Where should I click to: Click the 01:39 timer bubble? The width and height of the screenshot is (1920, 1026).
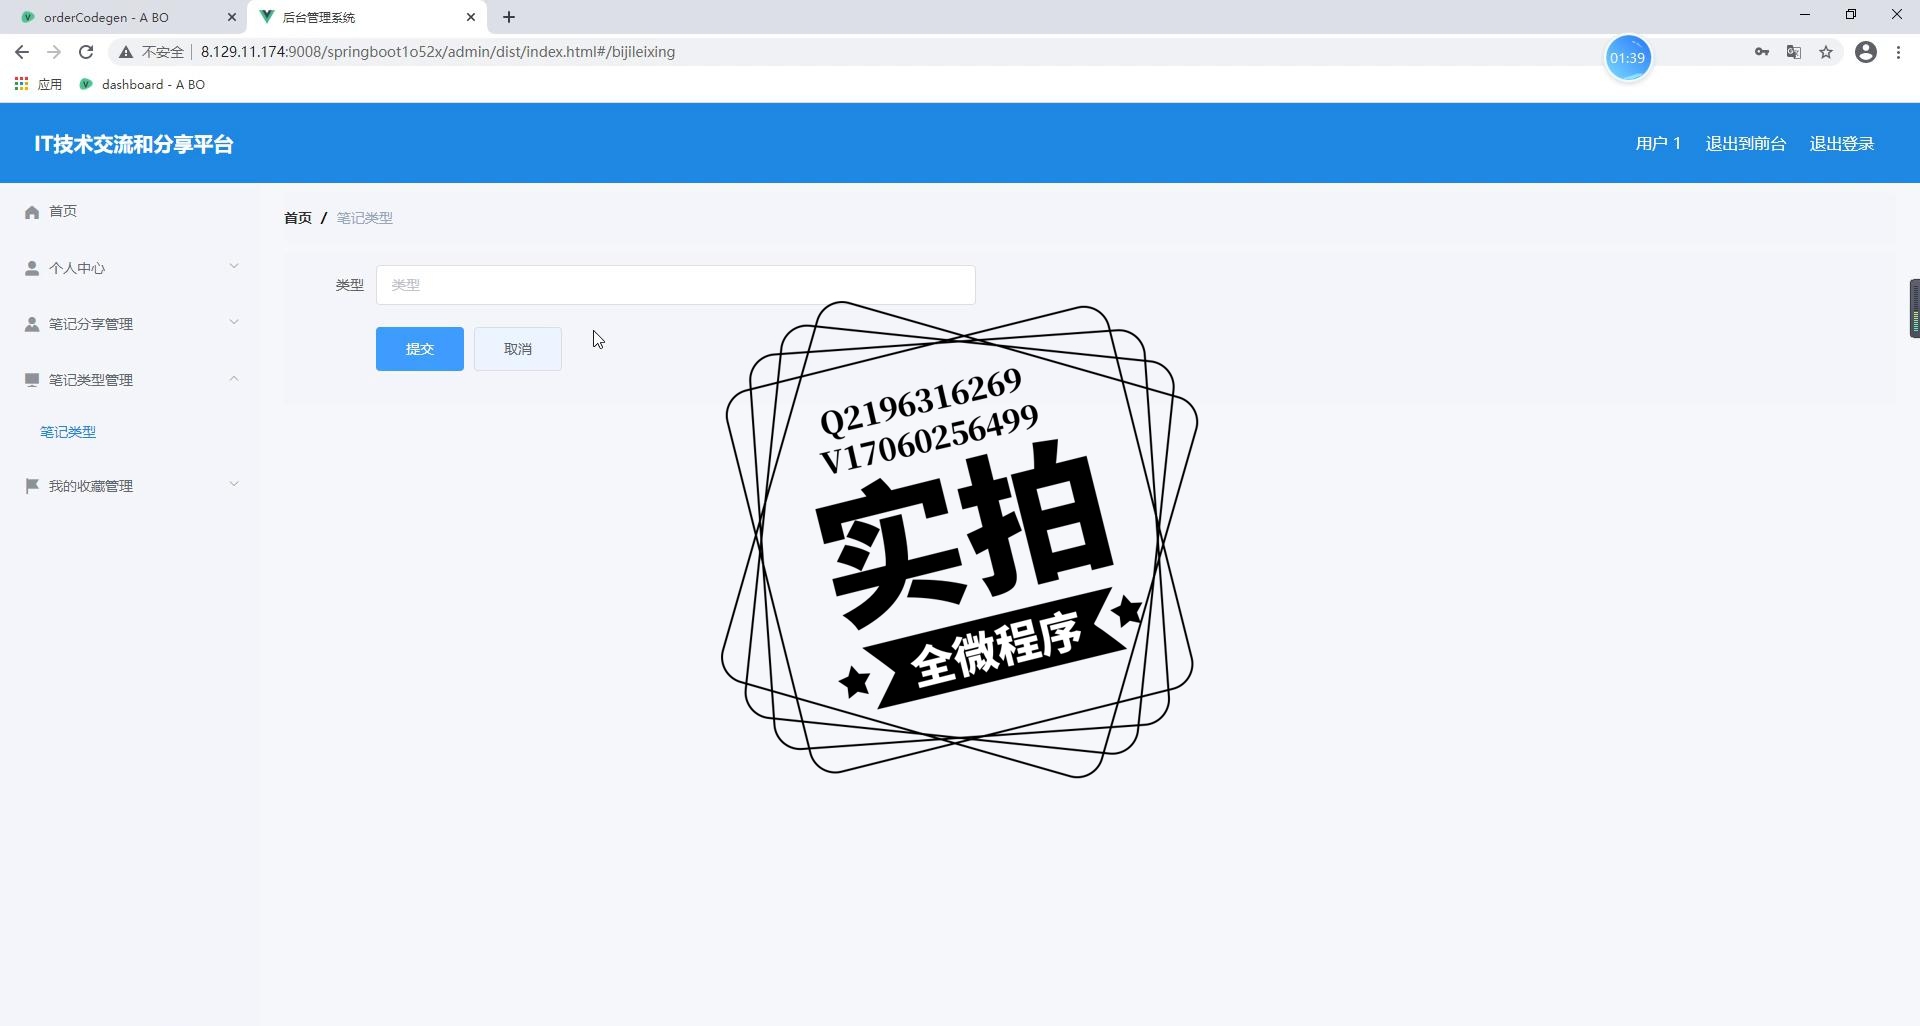click(1627, 58)
